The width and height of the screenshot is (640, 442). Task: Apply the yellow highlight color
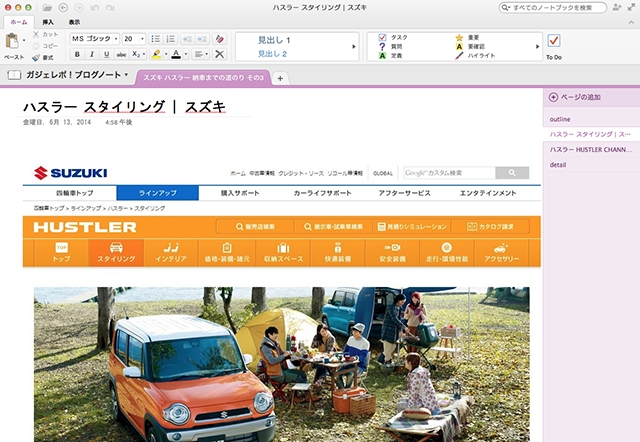pos(156,54)
